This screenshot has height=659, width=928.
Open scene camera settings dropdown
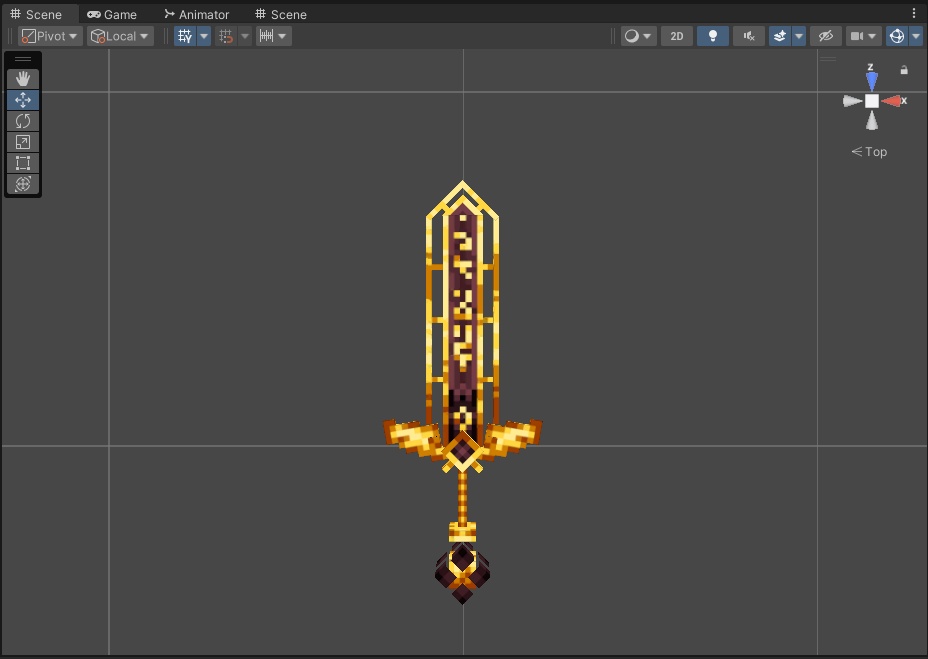(x=863, y=36)
